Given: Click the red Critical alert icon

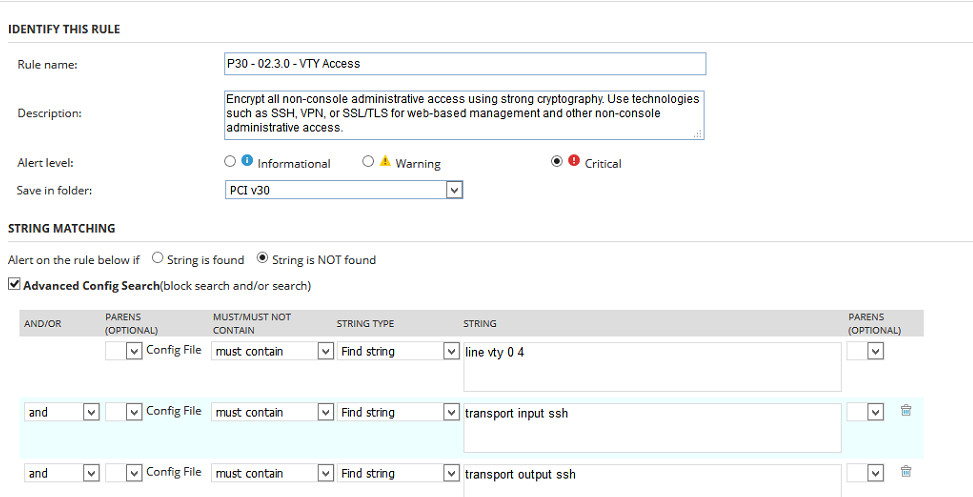Looking at the screenshot, I should tap(574, 161).
